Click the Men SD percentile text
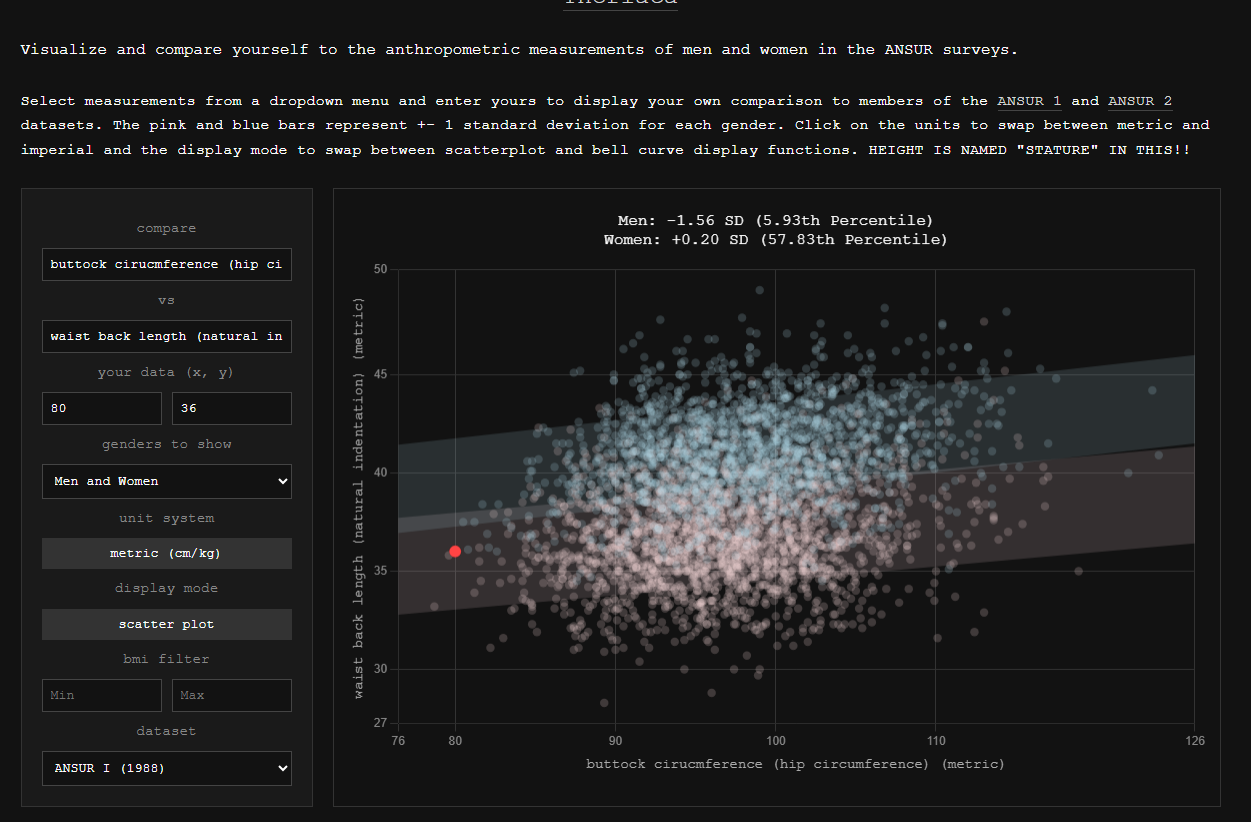Image resolution: width=1251 pixels, height=822 pixels. coord(775,220)
